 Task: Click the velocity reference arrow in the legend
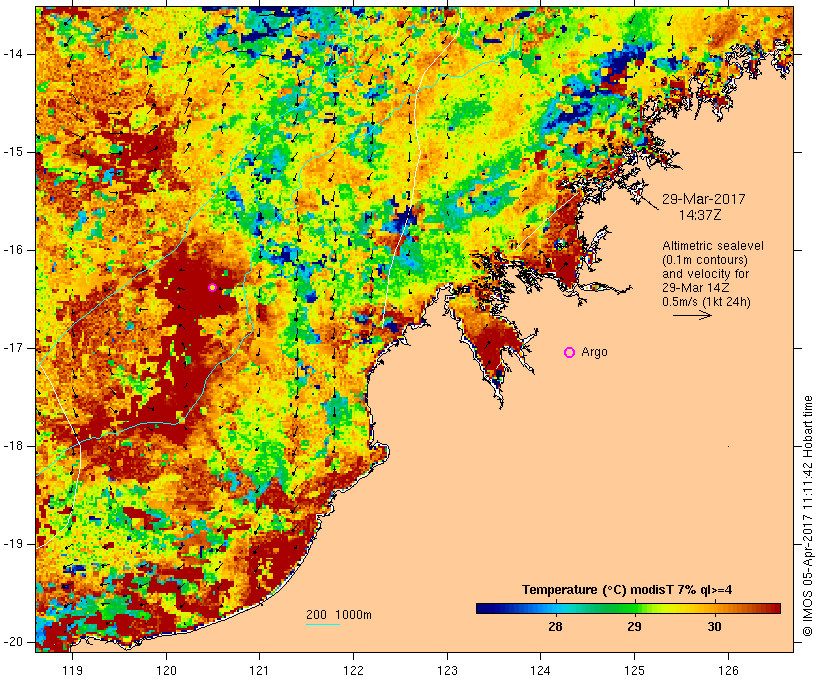692,315
